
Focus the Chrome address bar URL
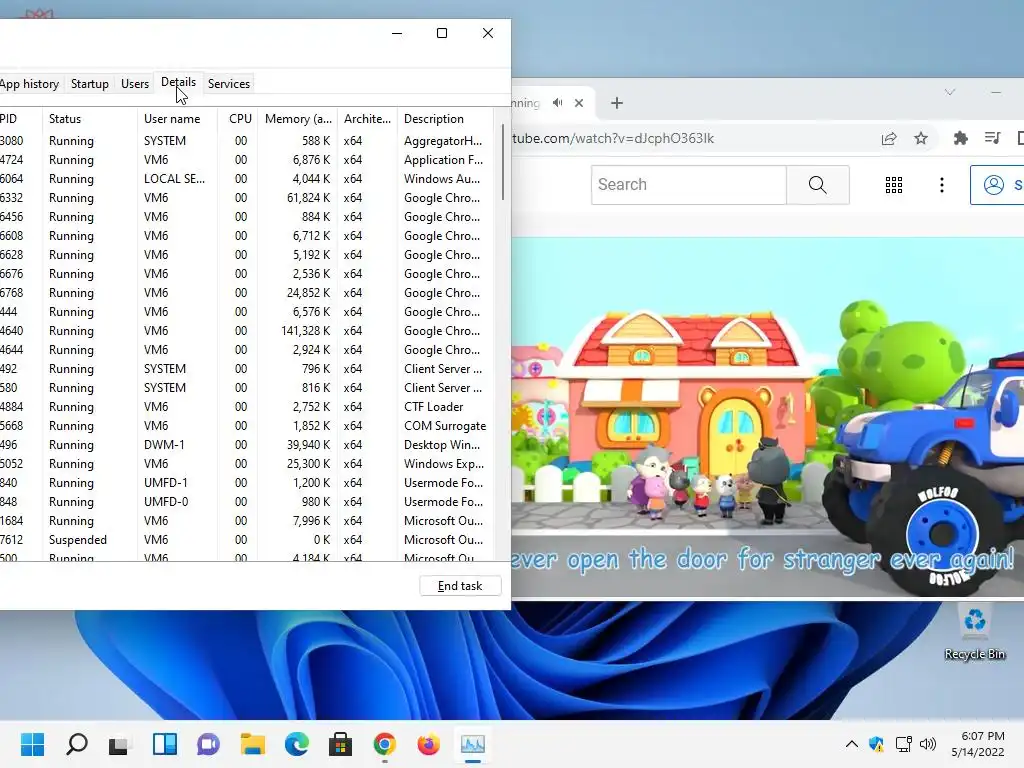click(x=613, y=138)
